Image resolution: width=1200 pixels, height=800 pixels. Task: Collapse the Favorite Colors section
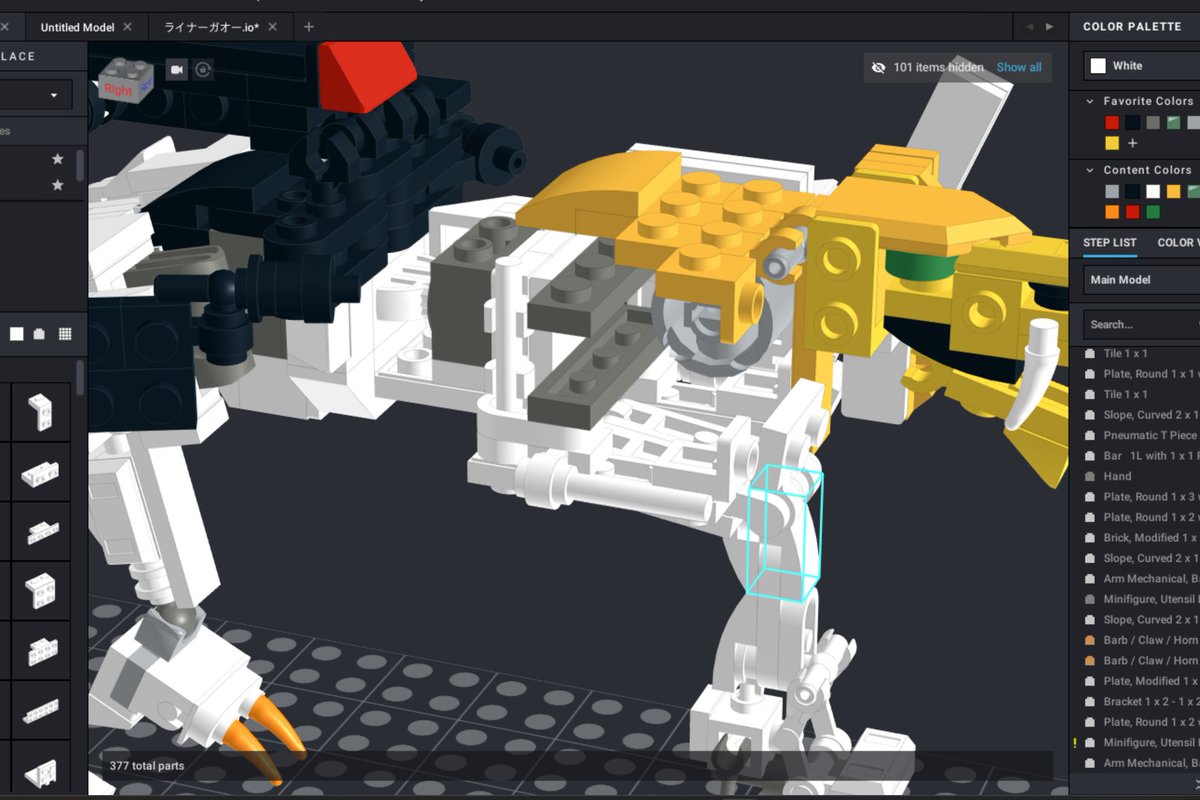click(x=1090, y=101)
